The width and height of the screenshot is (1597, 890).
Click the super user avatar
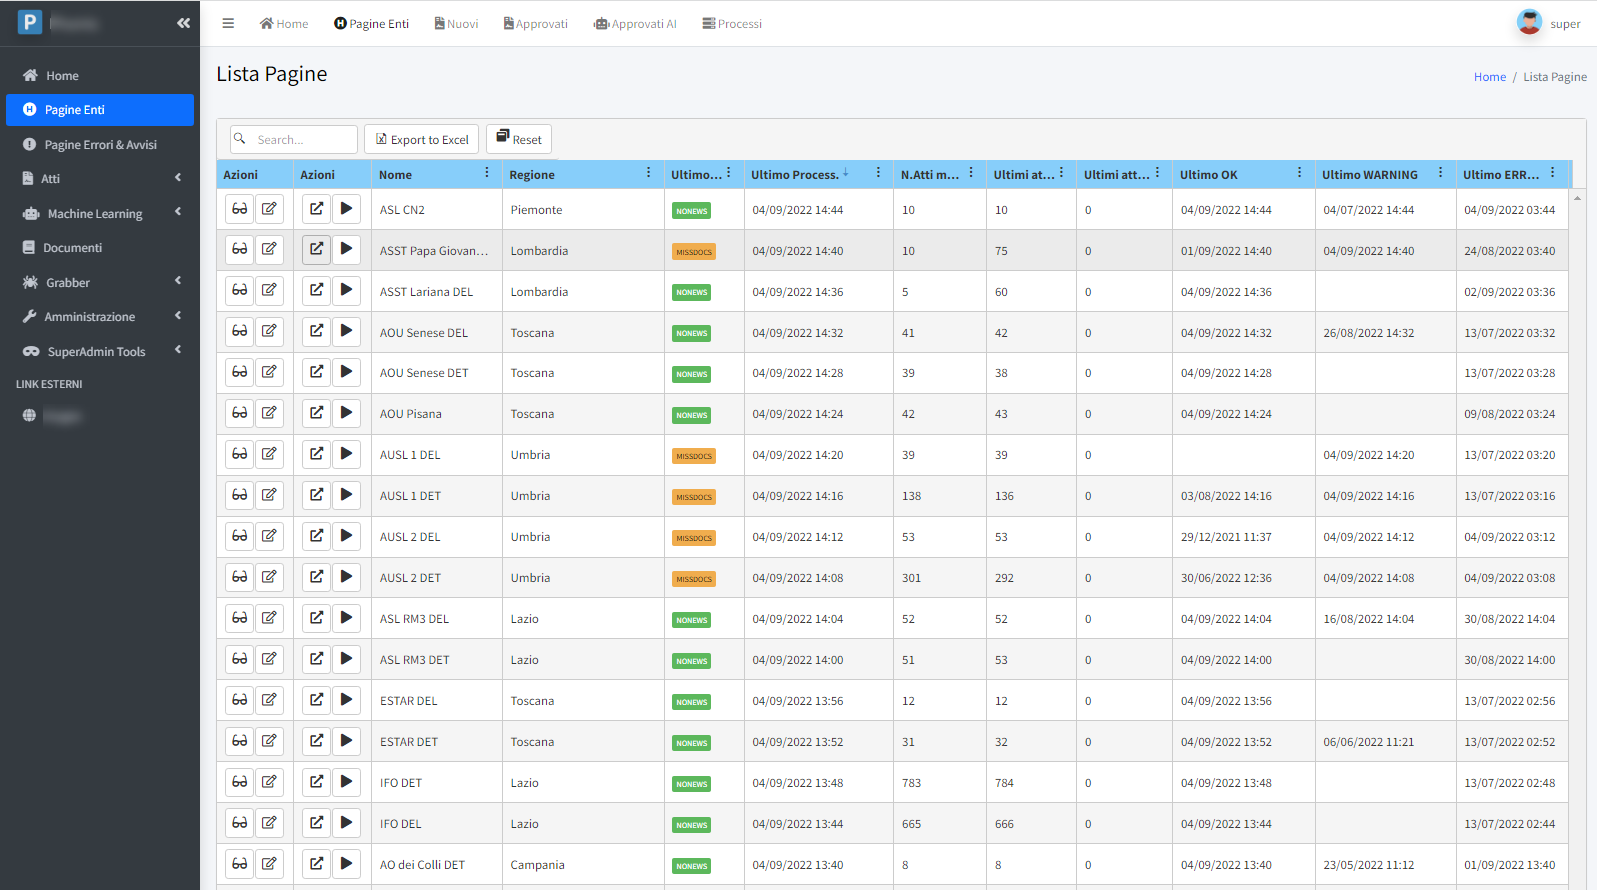[1529, 23]
